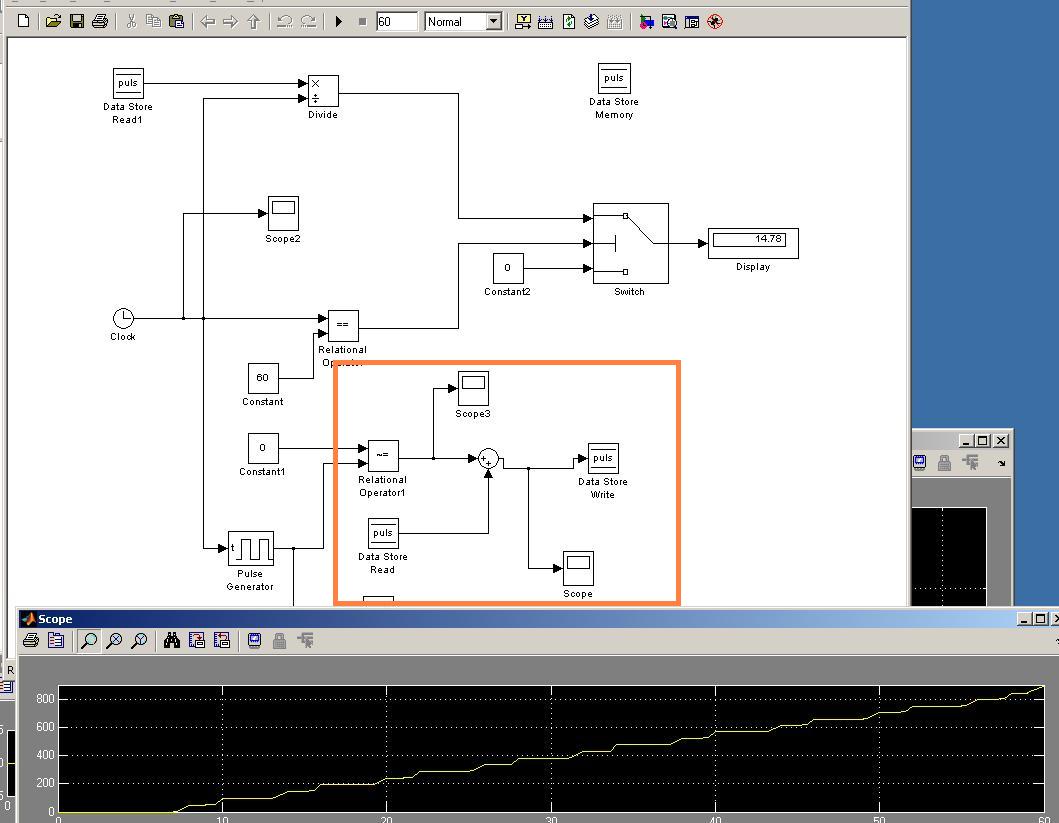This screenshot has width=1059, height=823.
Task: Click the Restore saved axes settings icon
Action: [x=222, y=640]
